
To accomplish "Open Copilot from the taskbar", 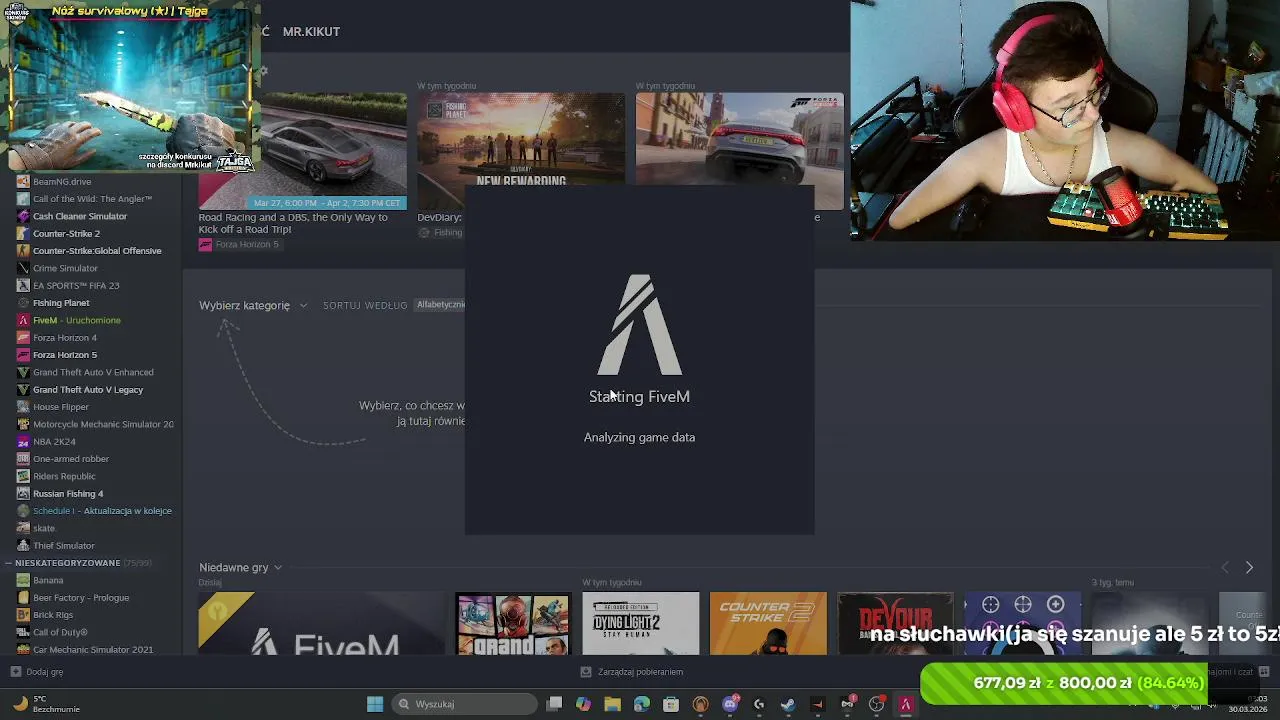I will [x=583, y=704].
